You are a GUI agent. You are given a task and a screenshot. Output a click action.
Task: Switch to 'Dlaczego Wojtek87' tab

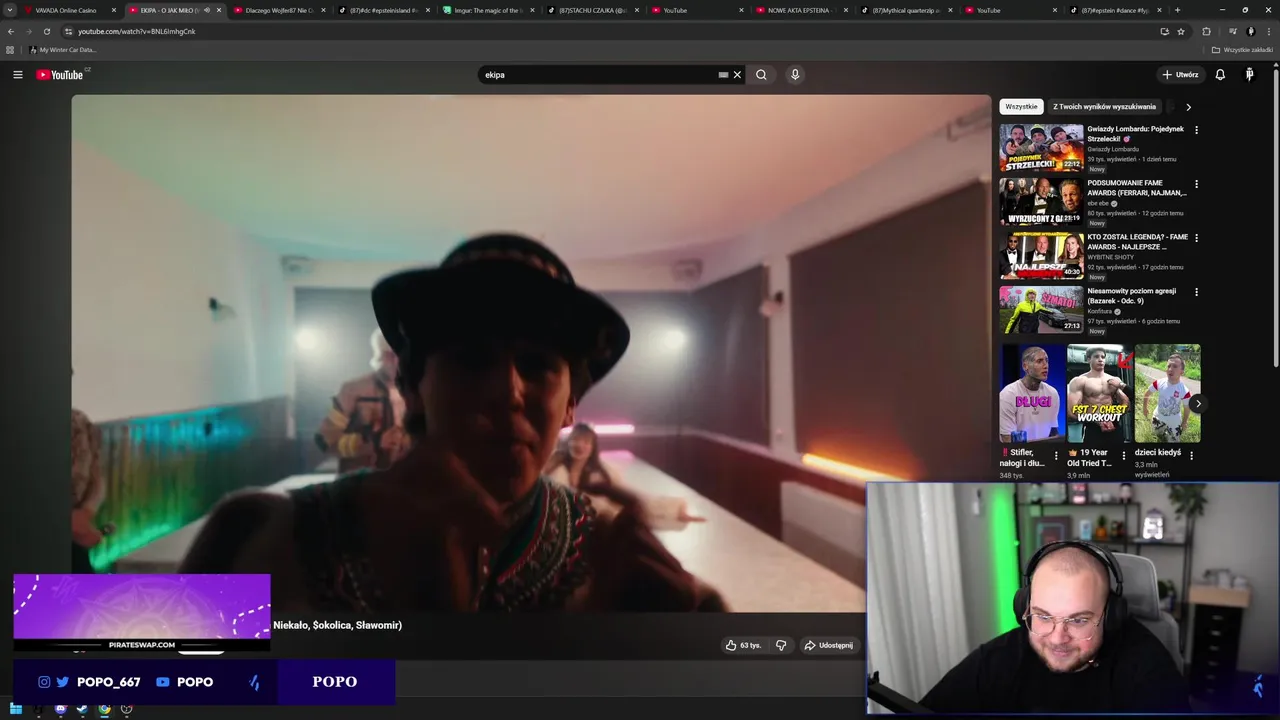pyautogui.click(x=280, y=10)
